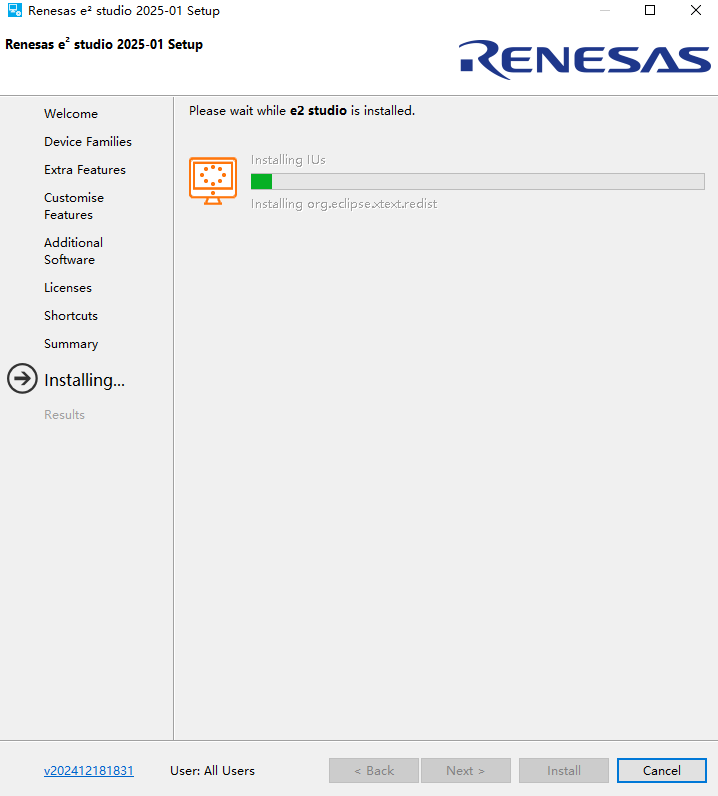Select the Shortcuts step
718x796 pixels.
71,316
